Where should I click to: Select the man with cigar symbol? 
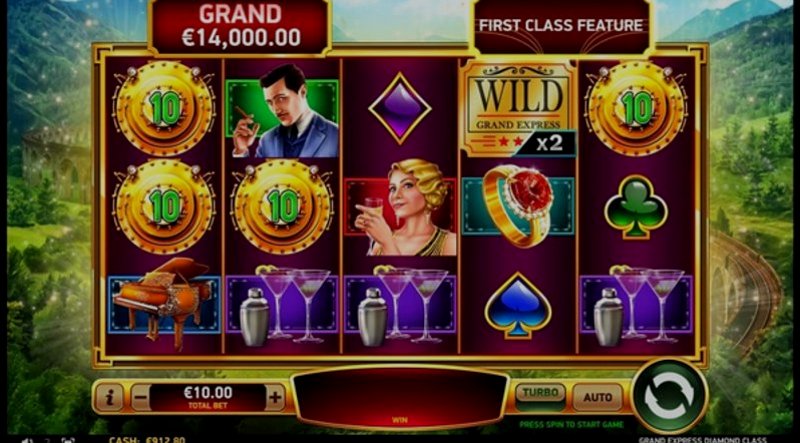click(x=283, y=111)
